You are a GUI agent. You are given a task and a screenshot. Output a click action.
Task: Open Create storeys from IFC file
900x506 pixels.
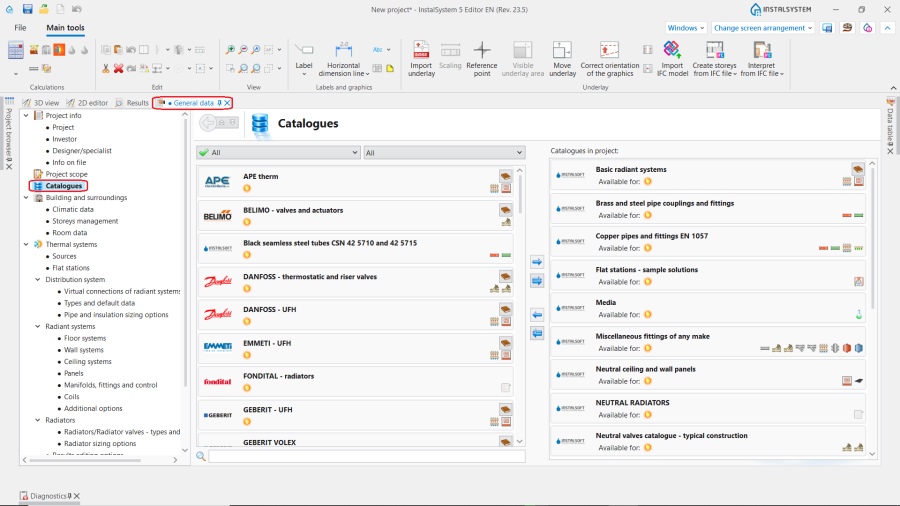coord(715,59)
